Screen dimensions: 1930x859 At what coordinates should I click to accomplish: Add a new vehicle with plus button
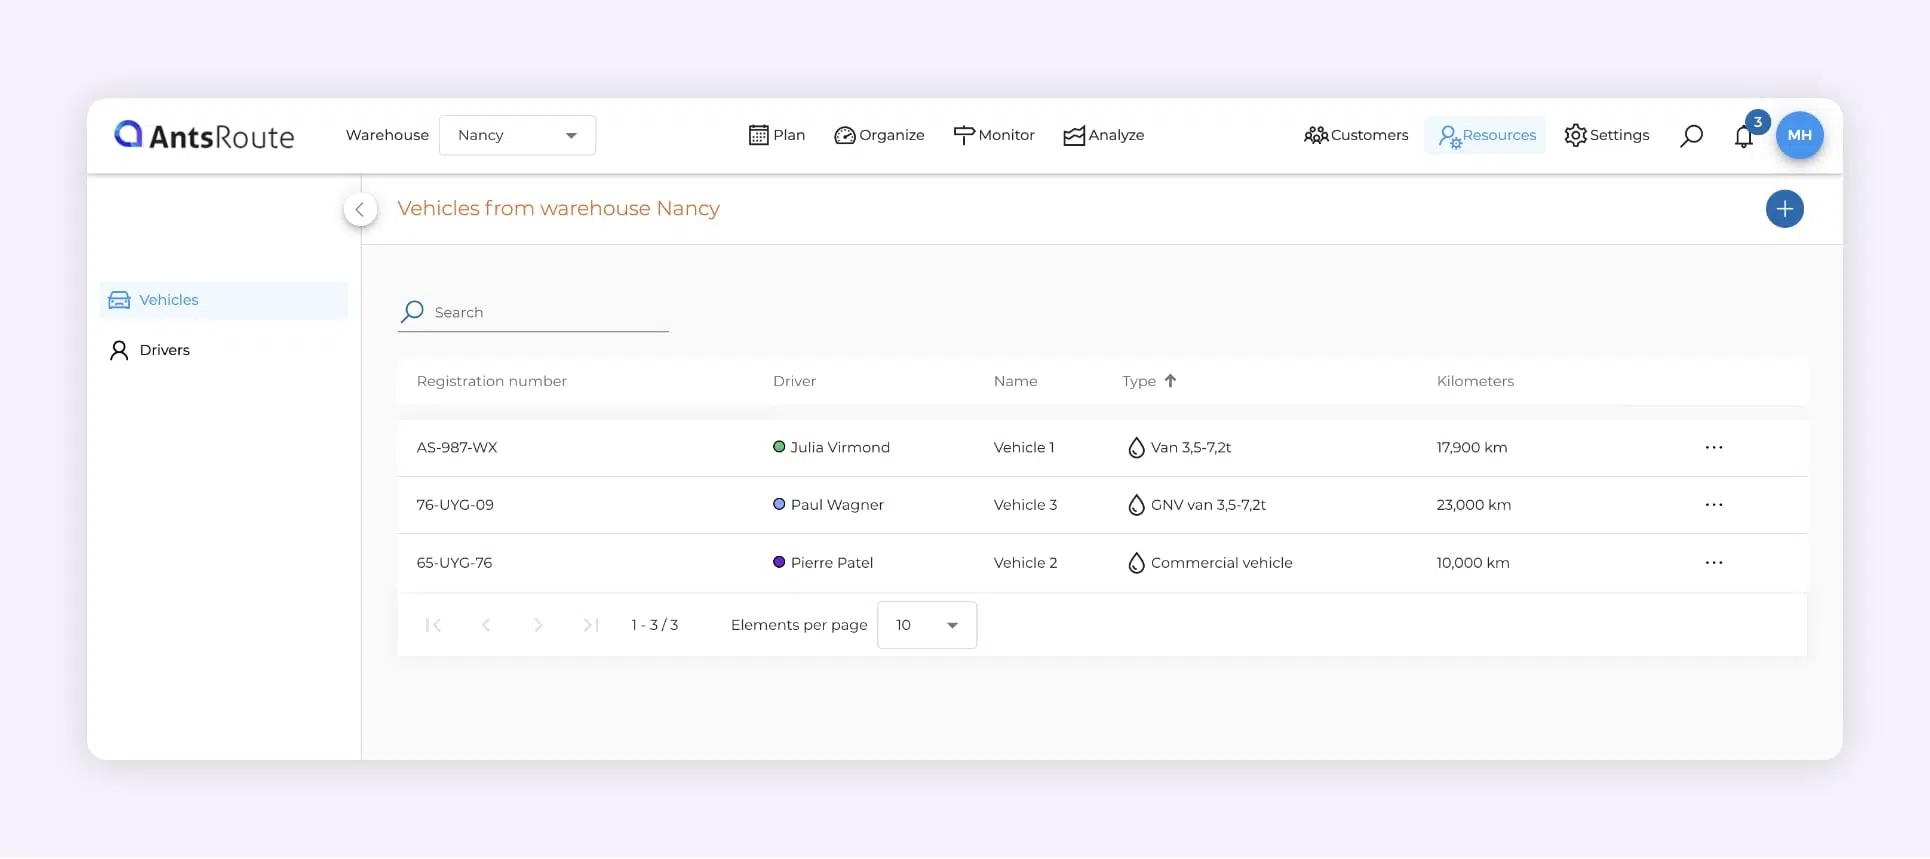tap(1784, 209)
